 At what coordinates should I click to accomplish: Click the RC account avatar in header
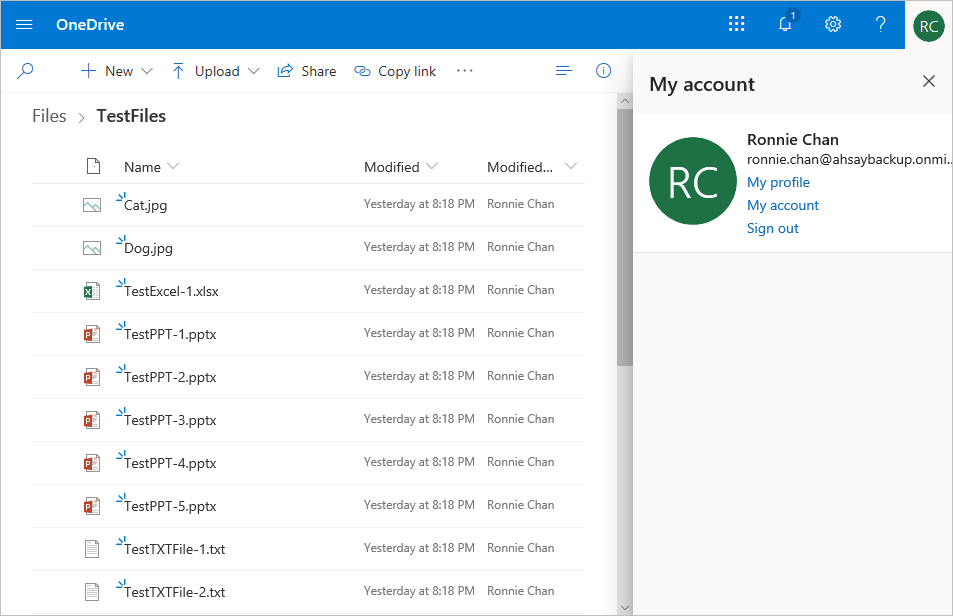(929, 25)
